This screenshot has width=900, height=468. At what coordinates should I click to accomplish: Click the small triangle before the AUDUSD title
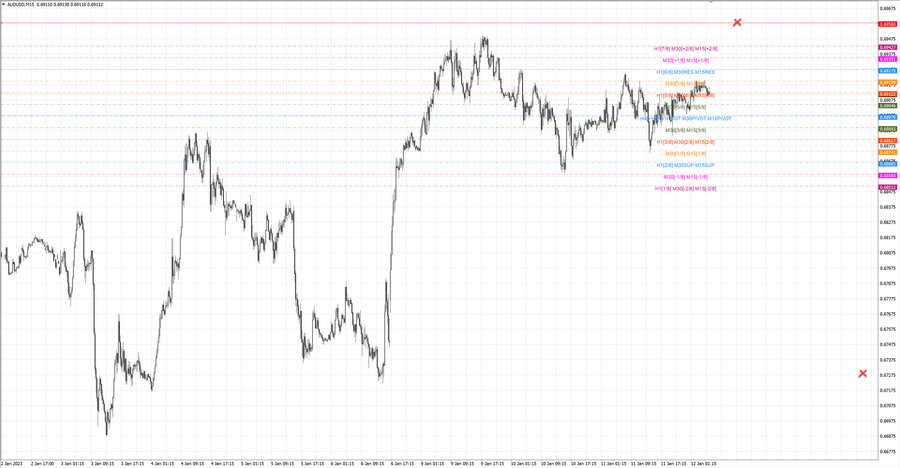3,4
